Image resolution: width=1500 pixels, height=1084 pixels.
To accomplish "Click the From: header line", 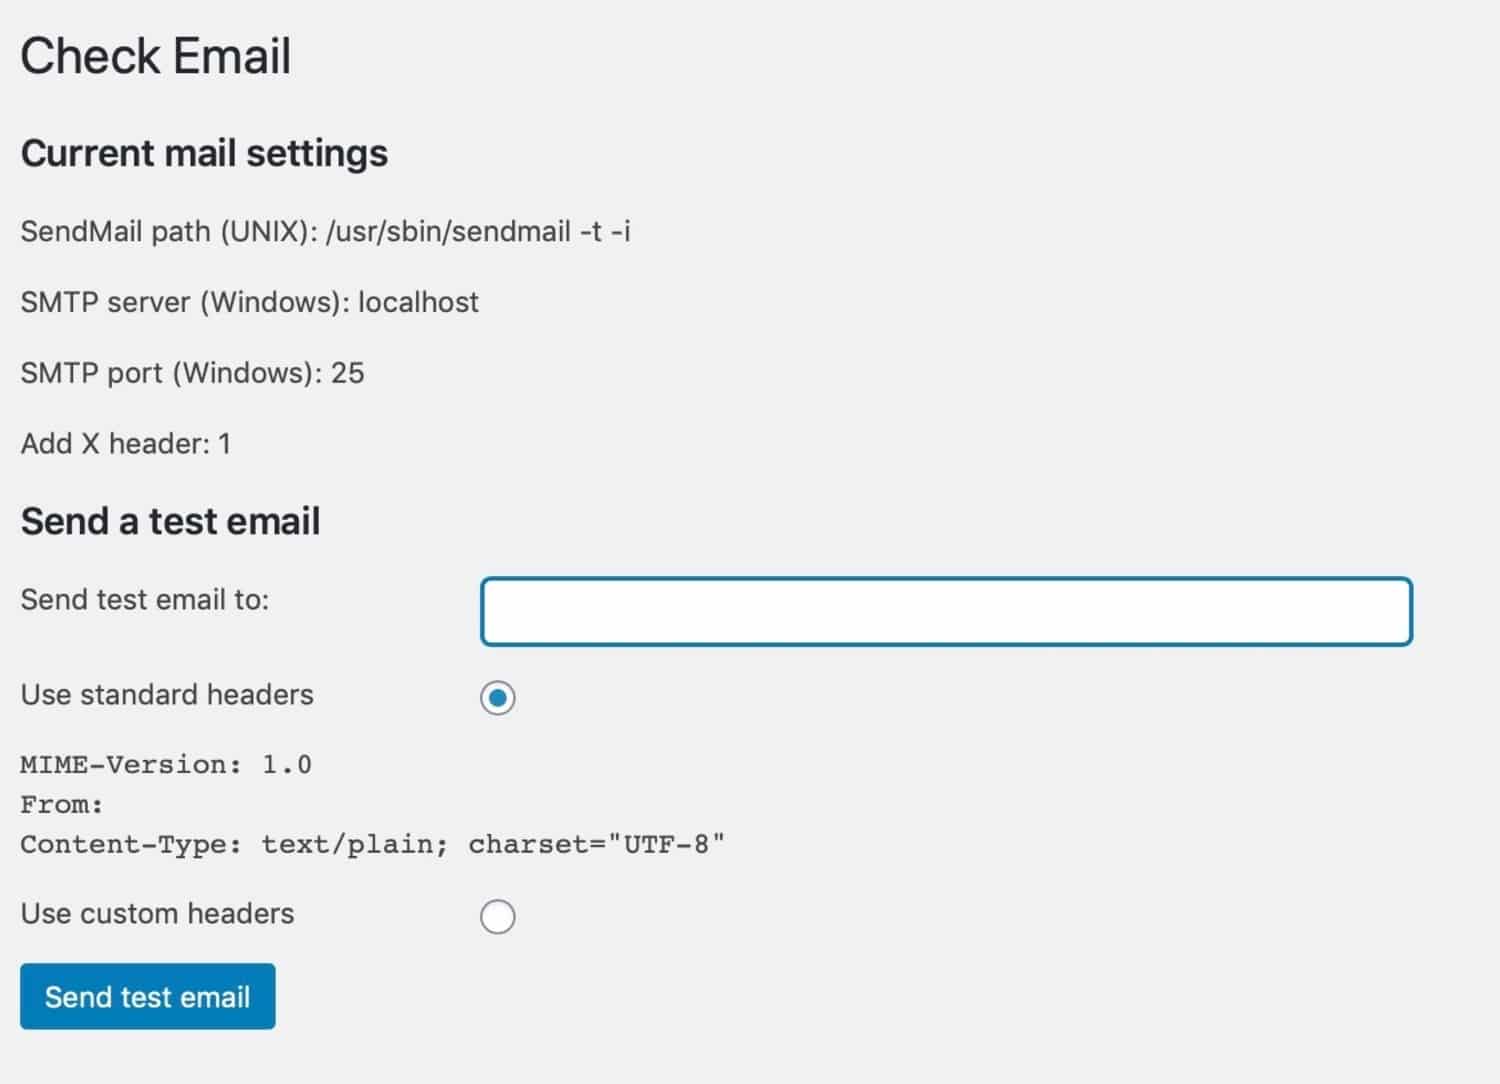I will [x=60, y=804].
